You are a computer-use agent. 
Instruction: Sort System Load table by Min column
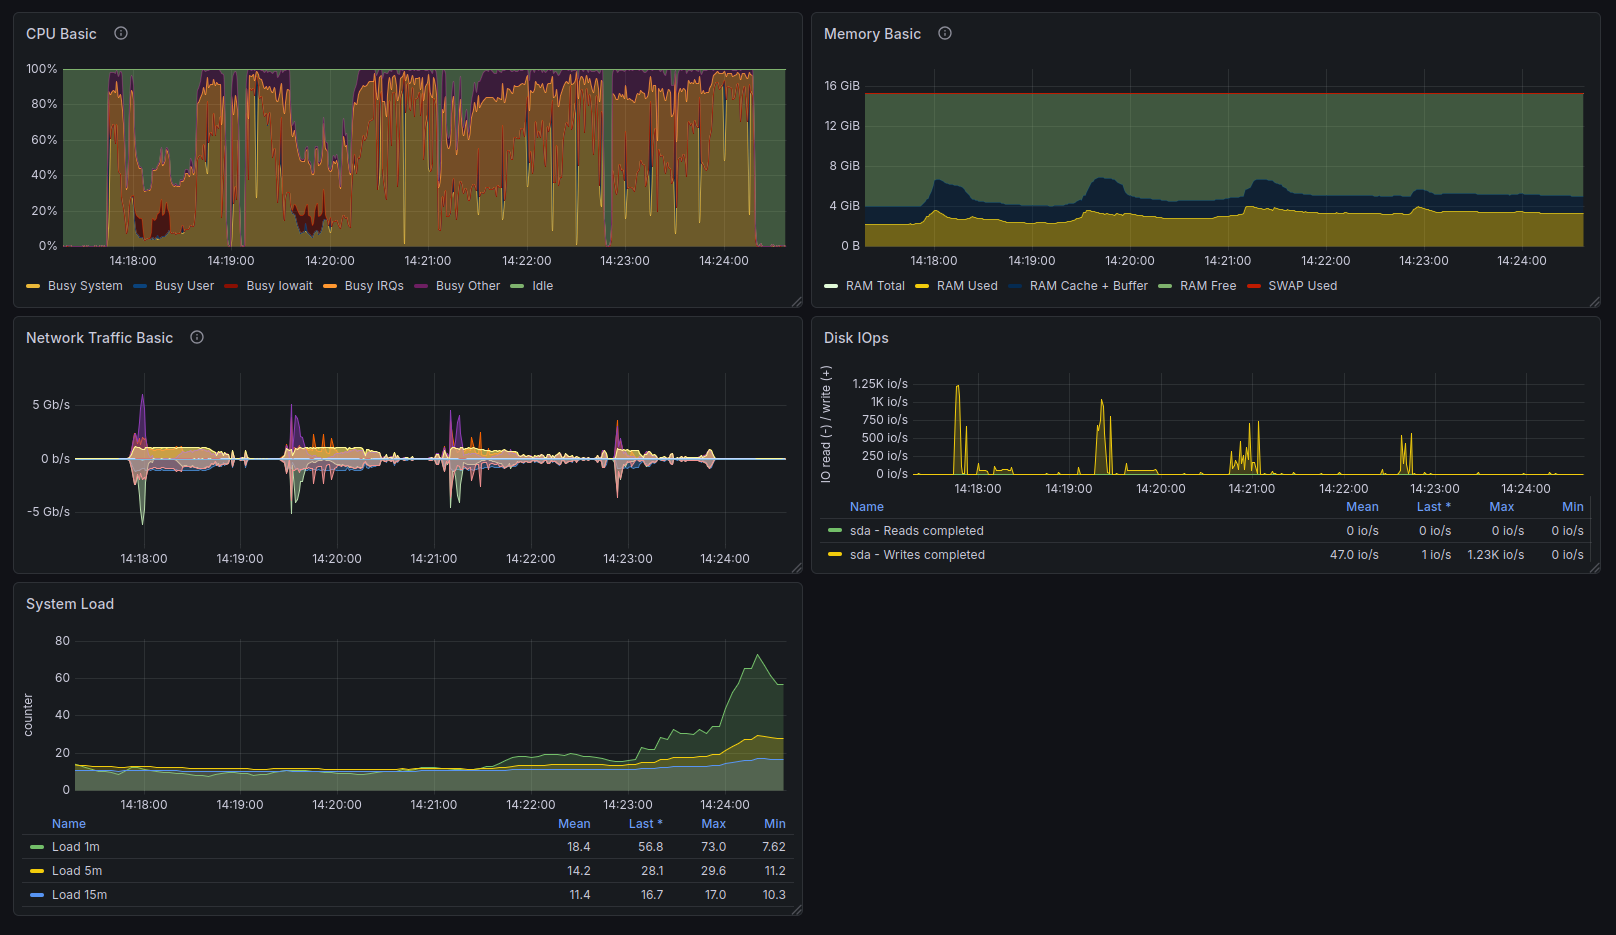click(775, 824)
